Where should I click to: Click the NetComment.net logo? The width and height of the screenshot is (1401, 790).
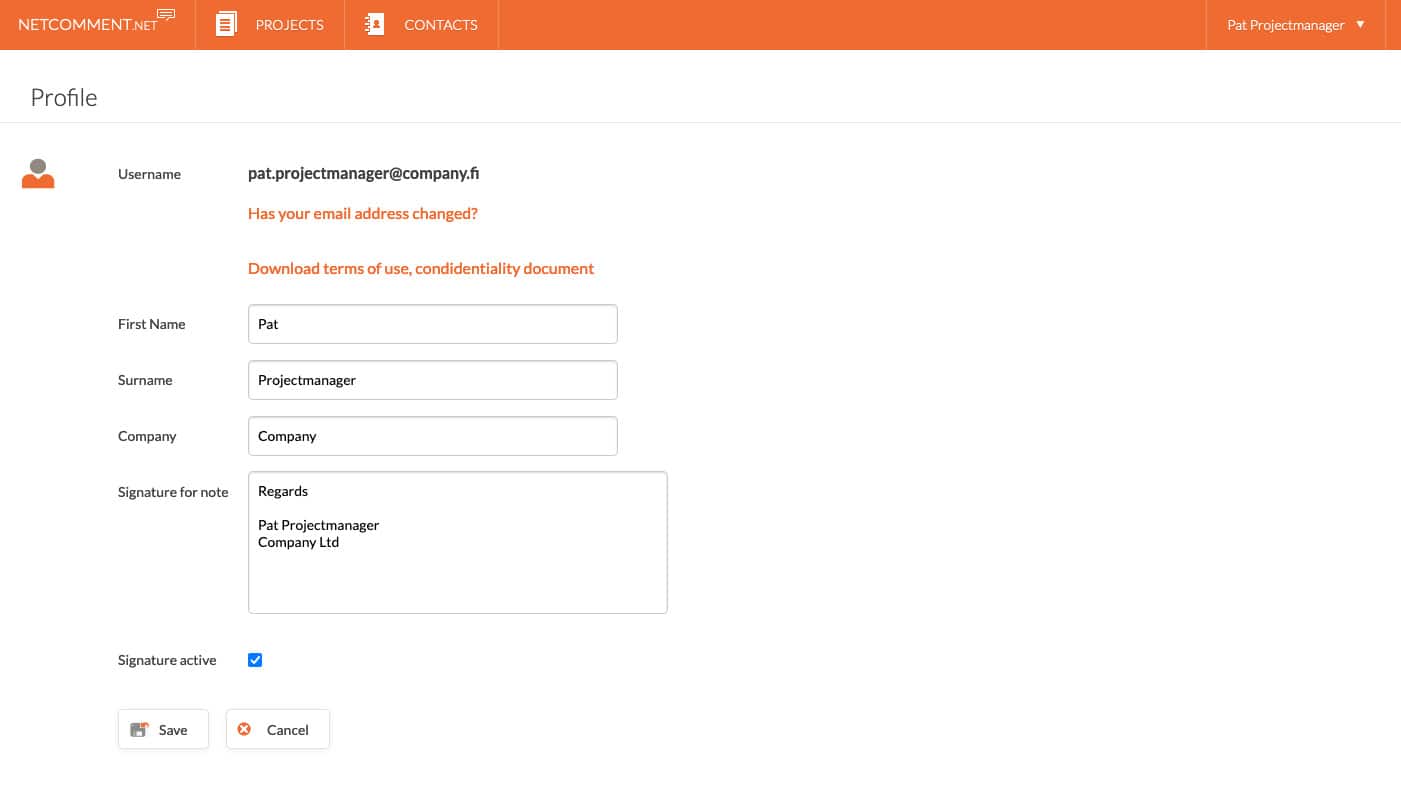[88, 25]
